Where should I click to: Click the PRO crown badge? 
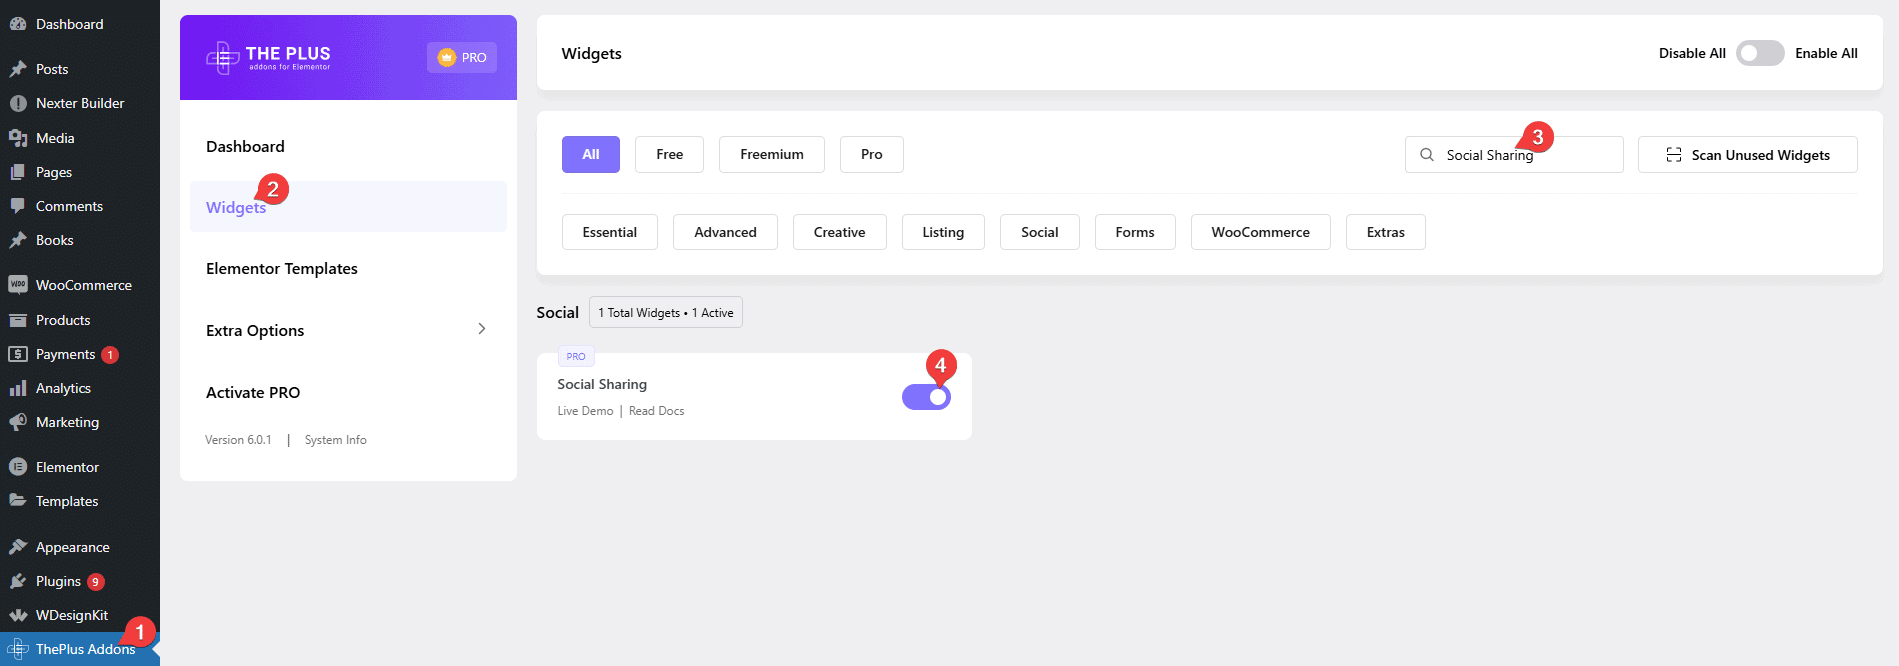(461, 58)
